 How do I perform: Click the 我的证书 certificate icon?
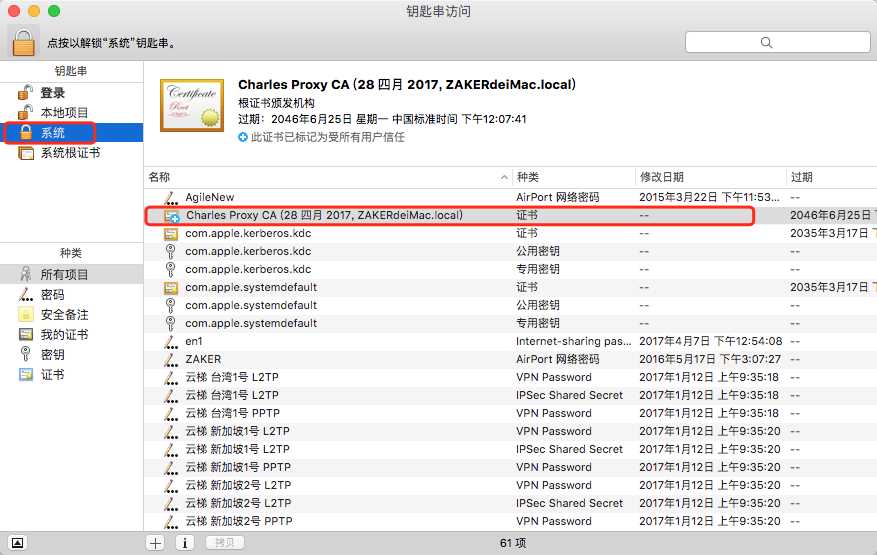pyautogui.click(x=26, y=335)
